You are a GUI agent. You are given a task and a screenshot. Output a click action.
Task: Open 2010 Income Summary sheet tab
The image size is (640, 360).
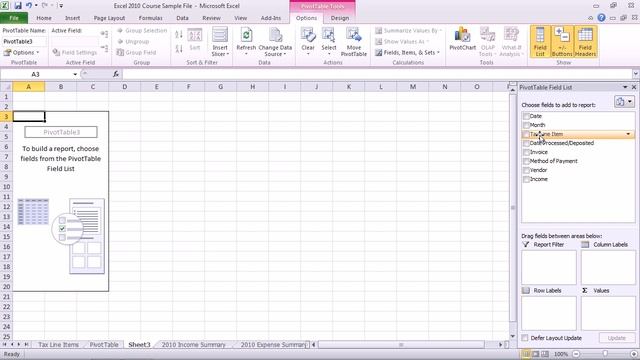[x=193, y=344]
